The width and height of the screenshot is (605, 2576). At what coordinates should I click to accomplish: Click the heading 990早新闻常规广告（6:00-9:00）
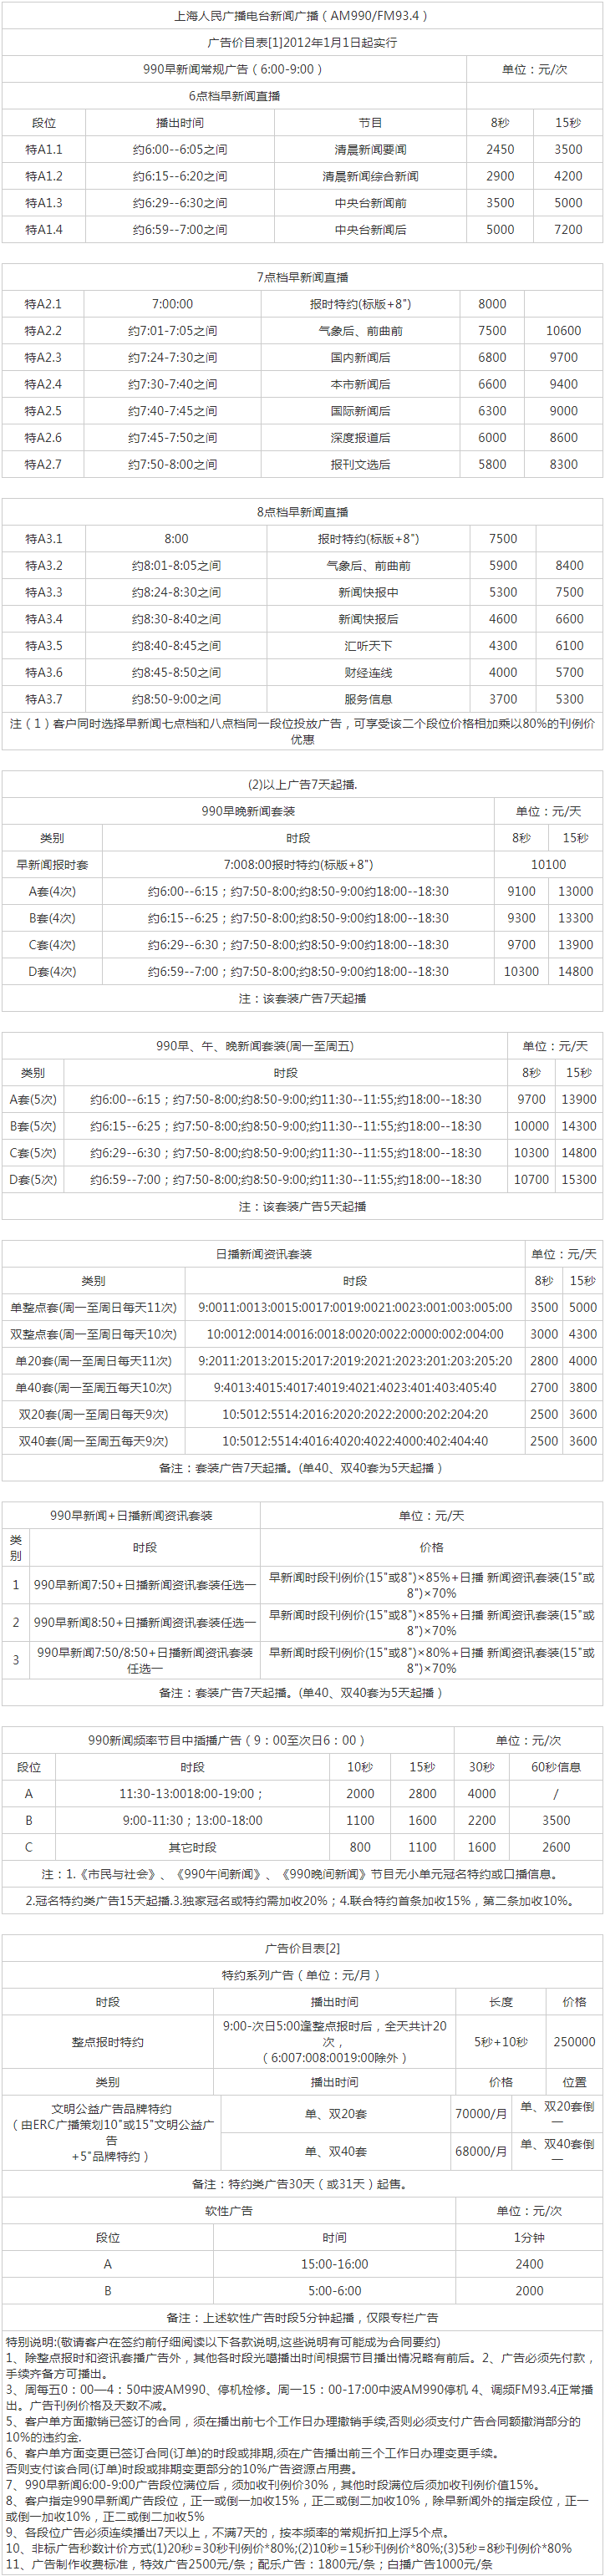tap(234, 69)
